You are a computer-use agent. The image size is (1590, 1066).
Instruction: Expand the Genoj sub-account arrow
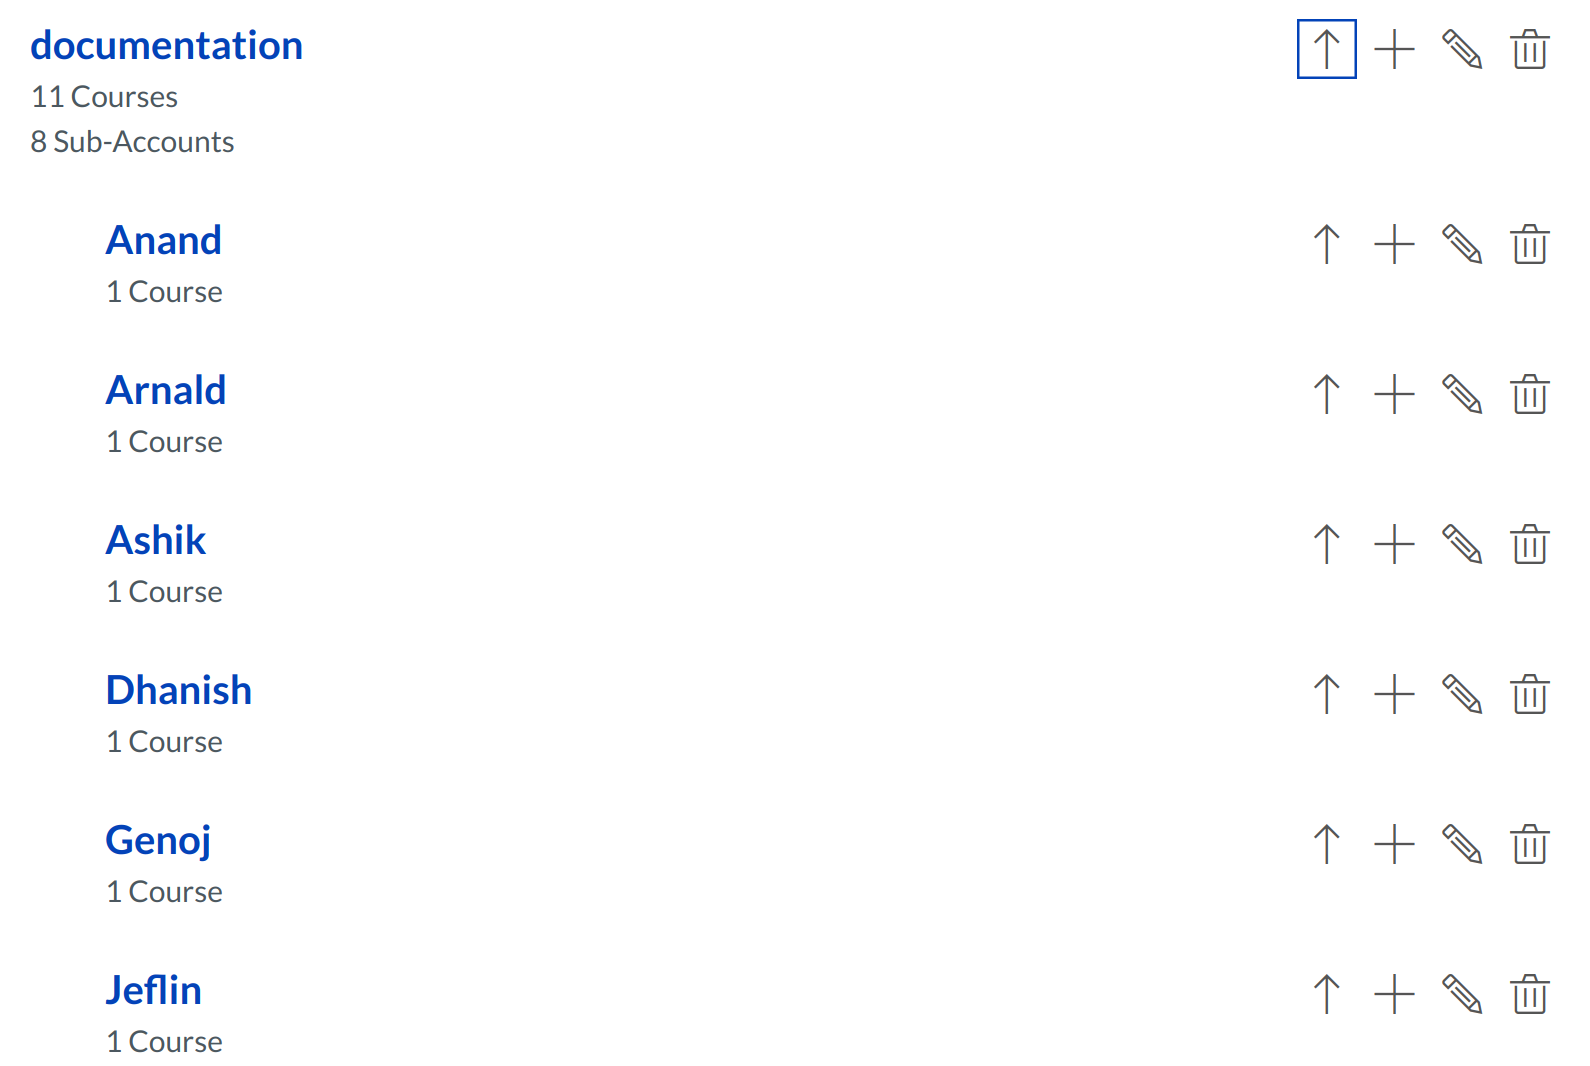coord(1326,844)
